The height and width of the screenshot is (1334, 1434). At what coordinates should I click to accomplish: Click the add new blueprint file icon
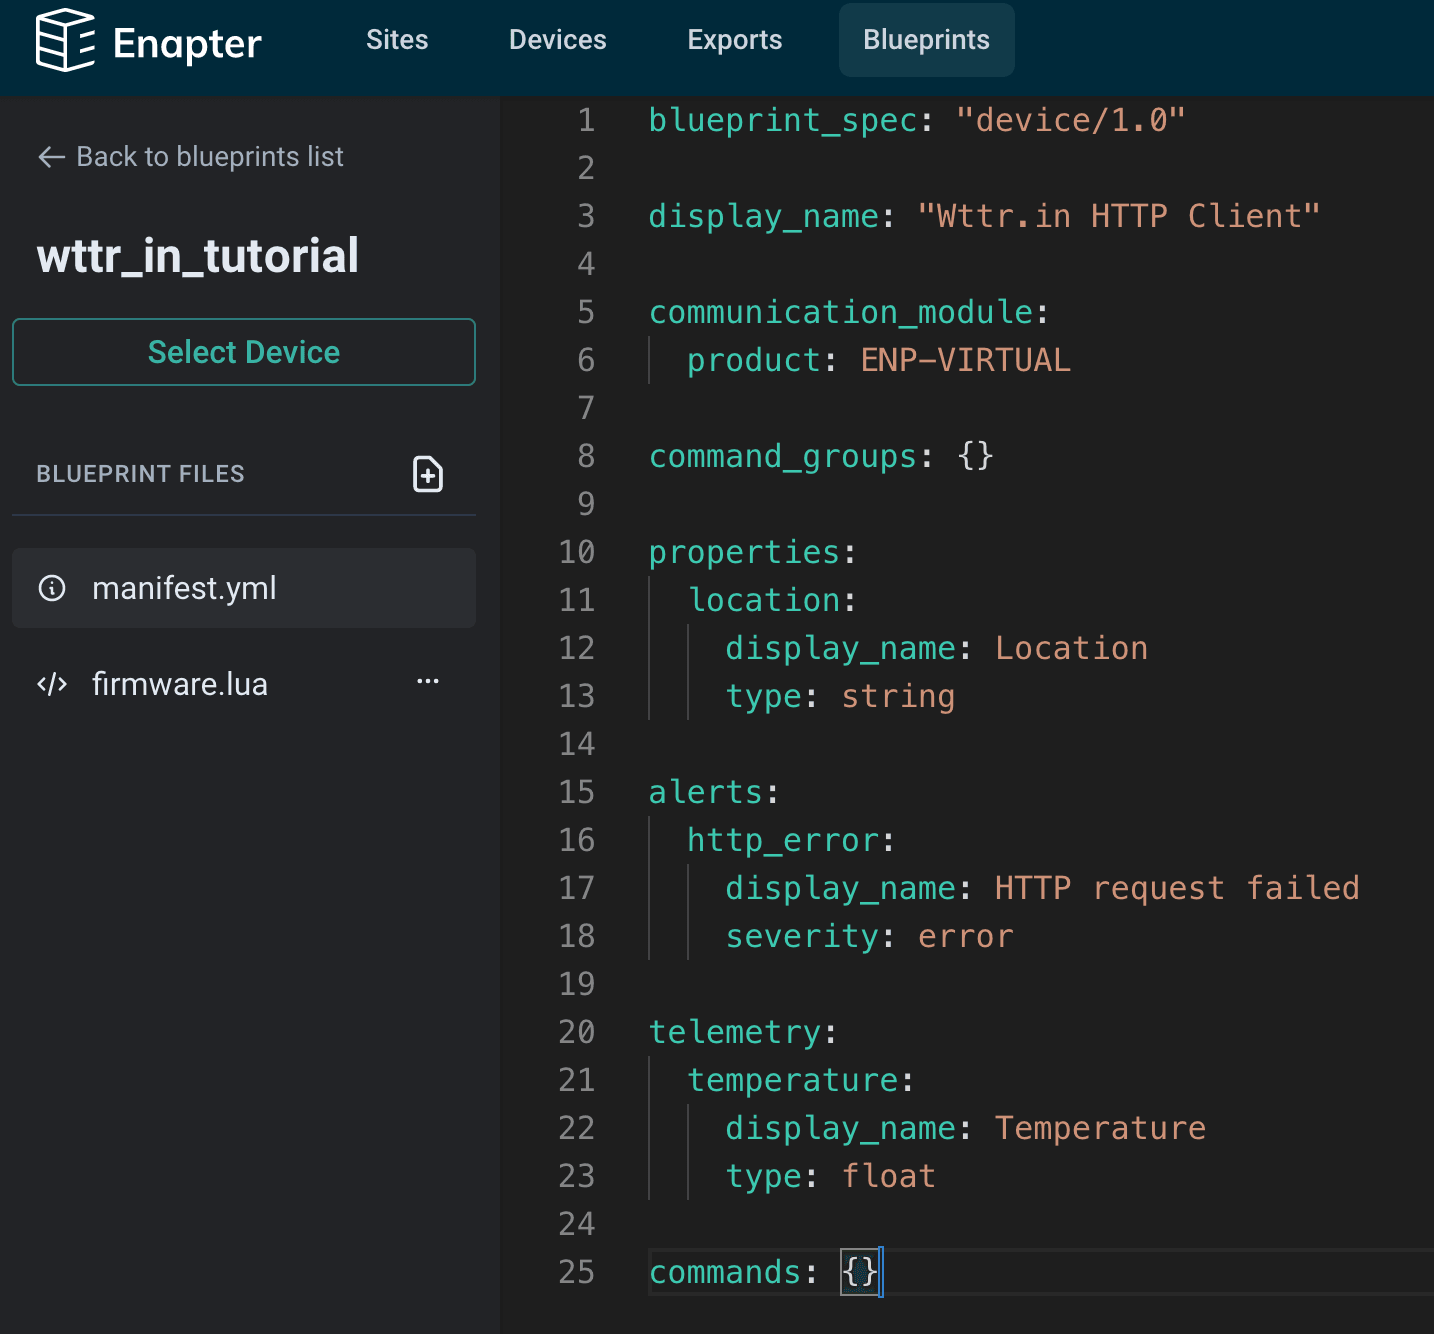coord(428,474)
